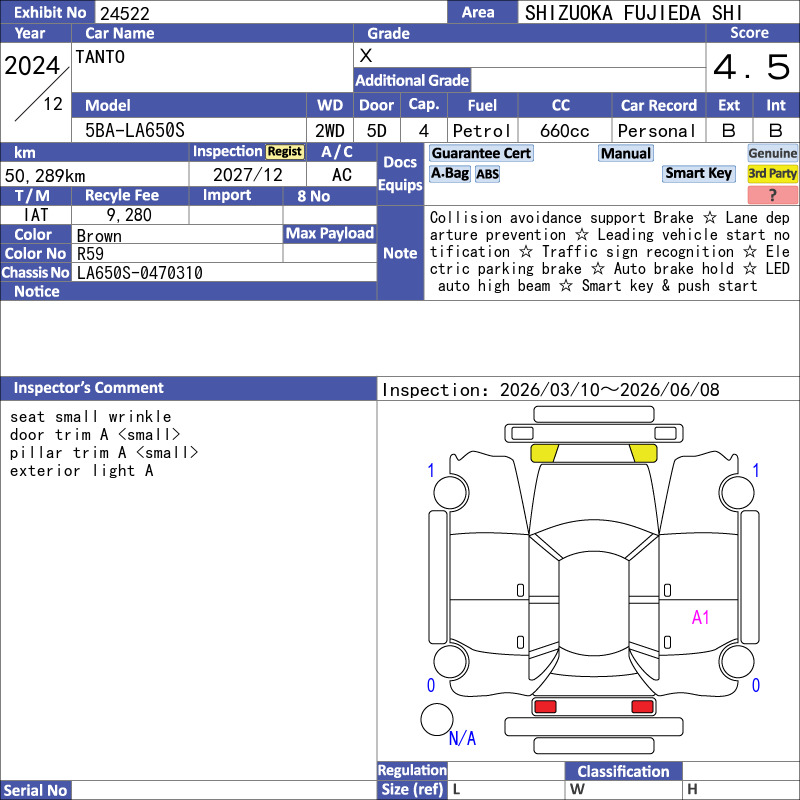Click the magenta A1 damage marker
The height and width of the screenshot is (800, 800).
701,617
